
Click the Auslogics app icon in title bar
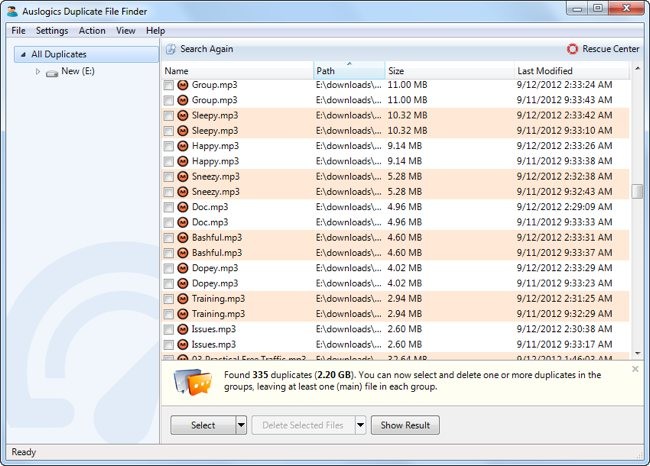13,12
